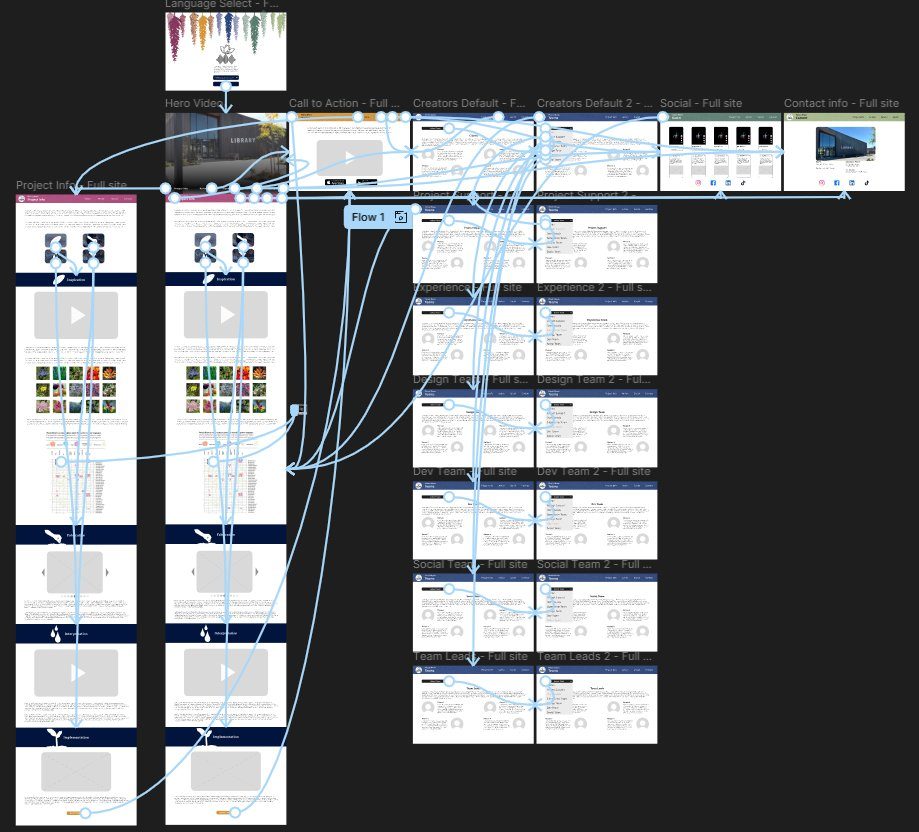Viewport: 919px width, 832px height.
Task: Click the Google Play badge in Call to Action frame
Action: [367, 182]
